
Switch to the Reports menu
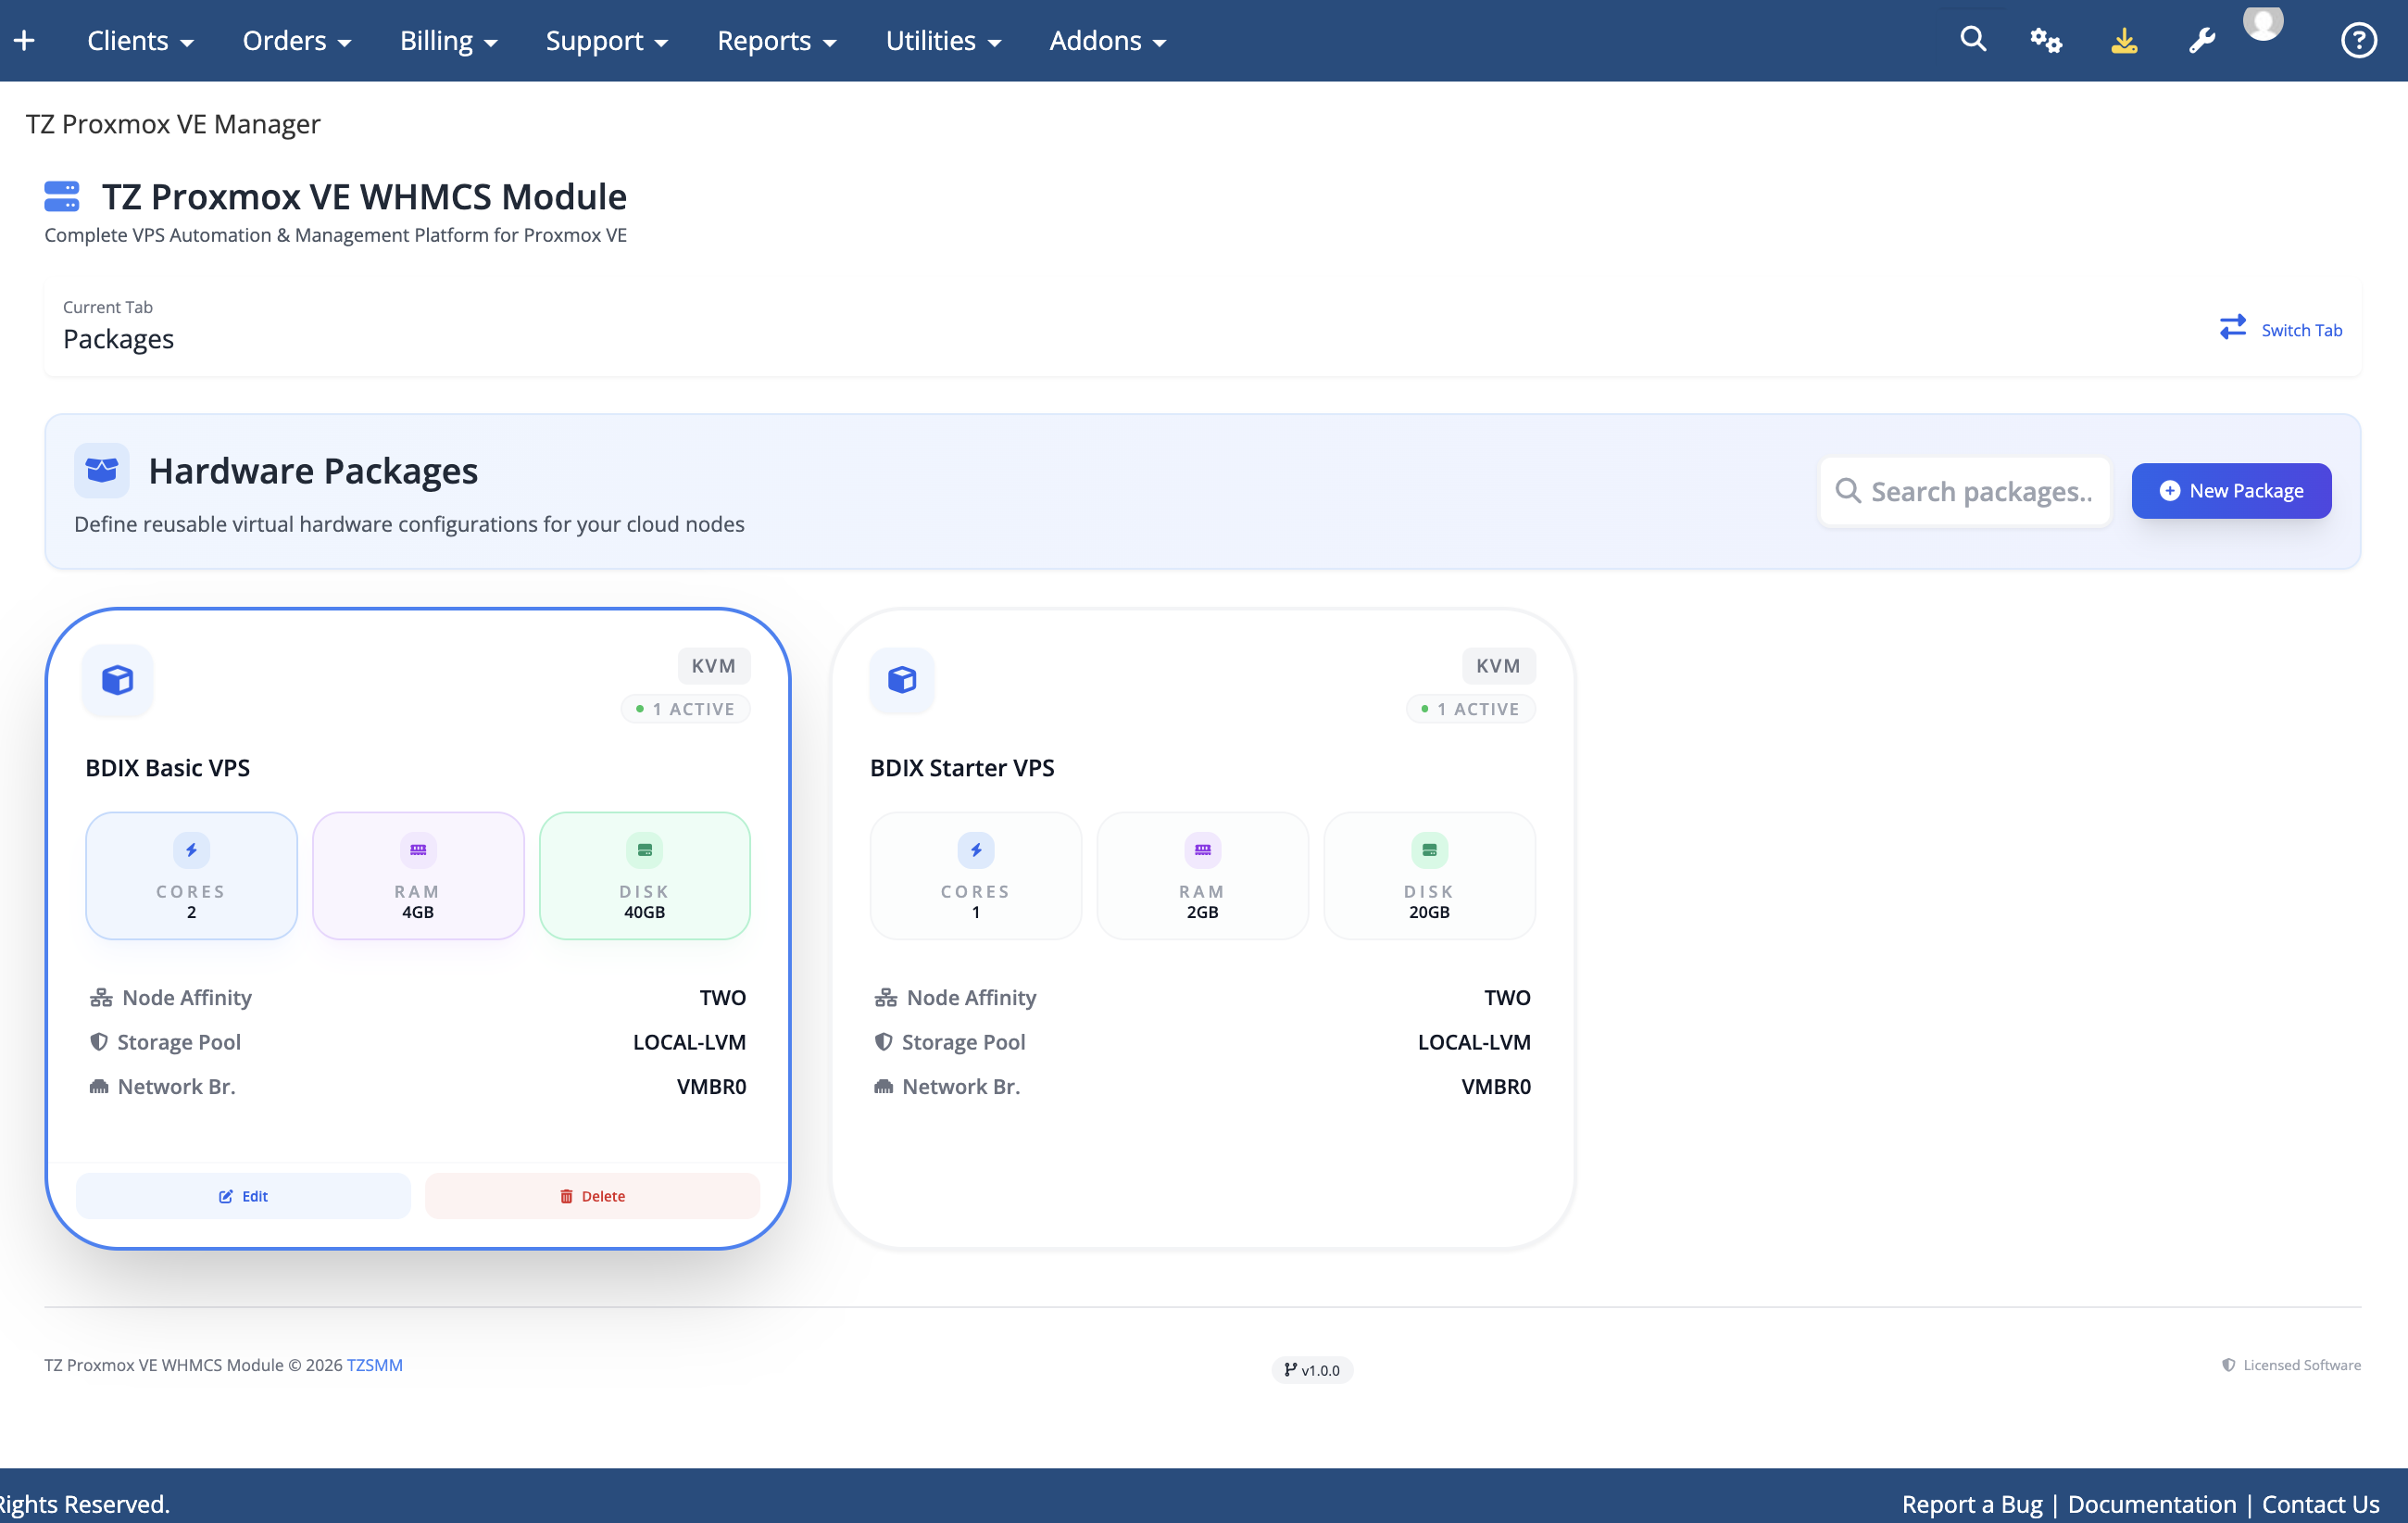point(777,40)
